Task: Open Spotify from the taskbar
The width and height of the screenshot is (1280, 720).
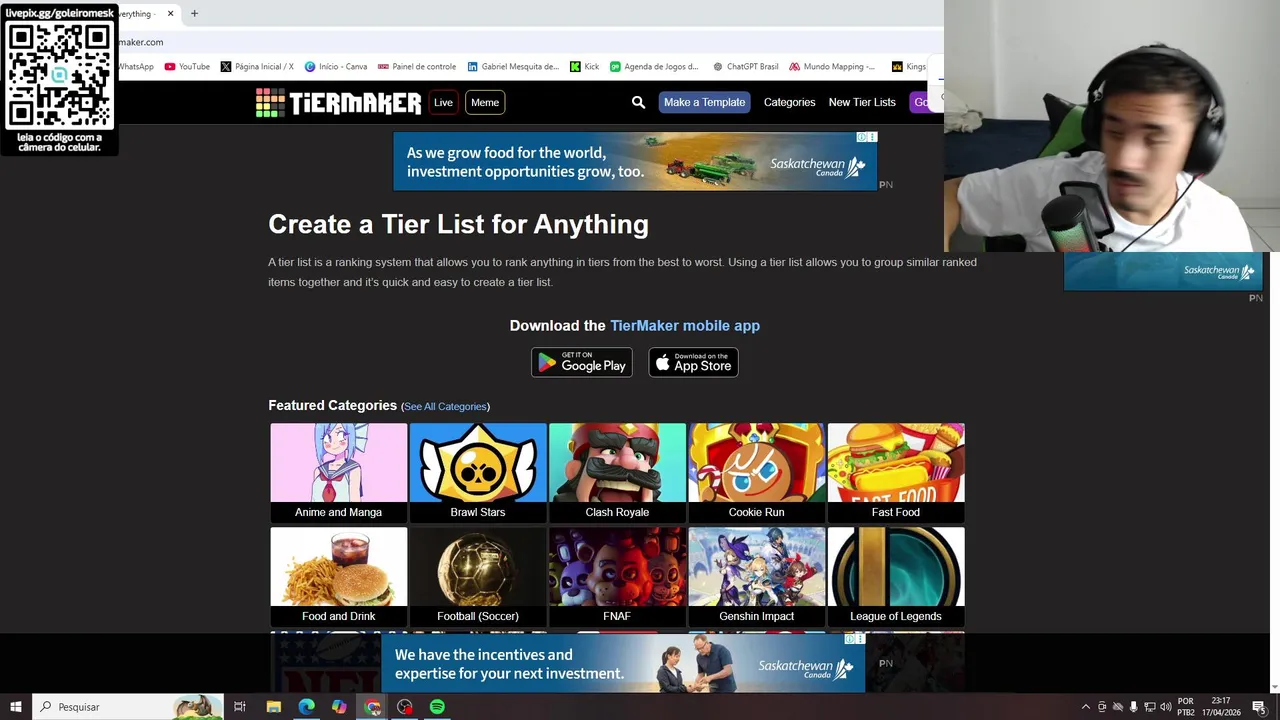Action: (x=437, y=707)
